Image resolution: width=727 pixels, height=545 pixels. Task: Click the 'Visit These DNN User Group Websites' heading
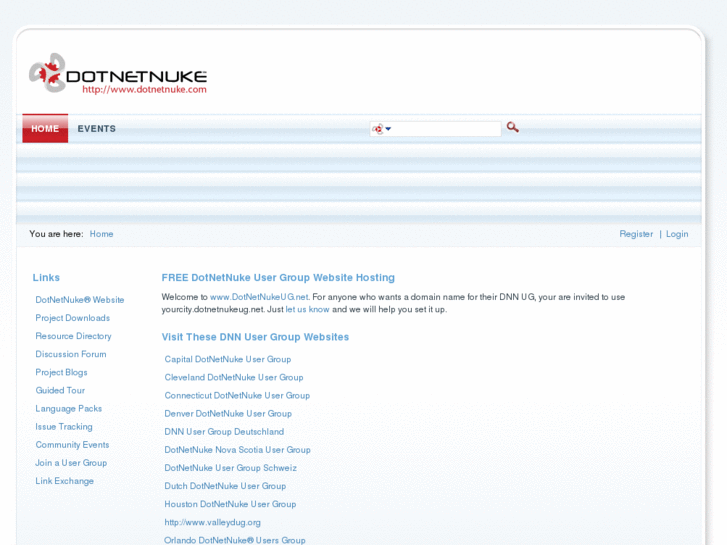(255, 337)
